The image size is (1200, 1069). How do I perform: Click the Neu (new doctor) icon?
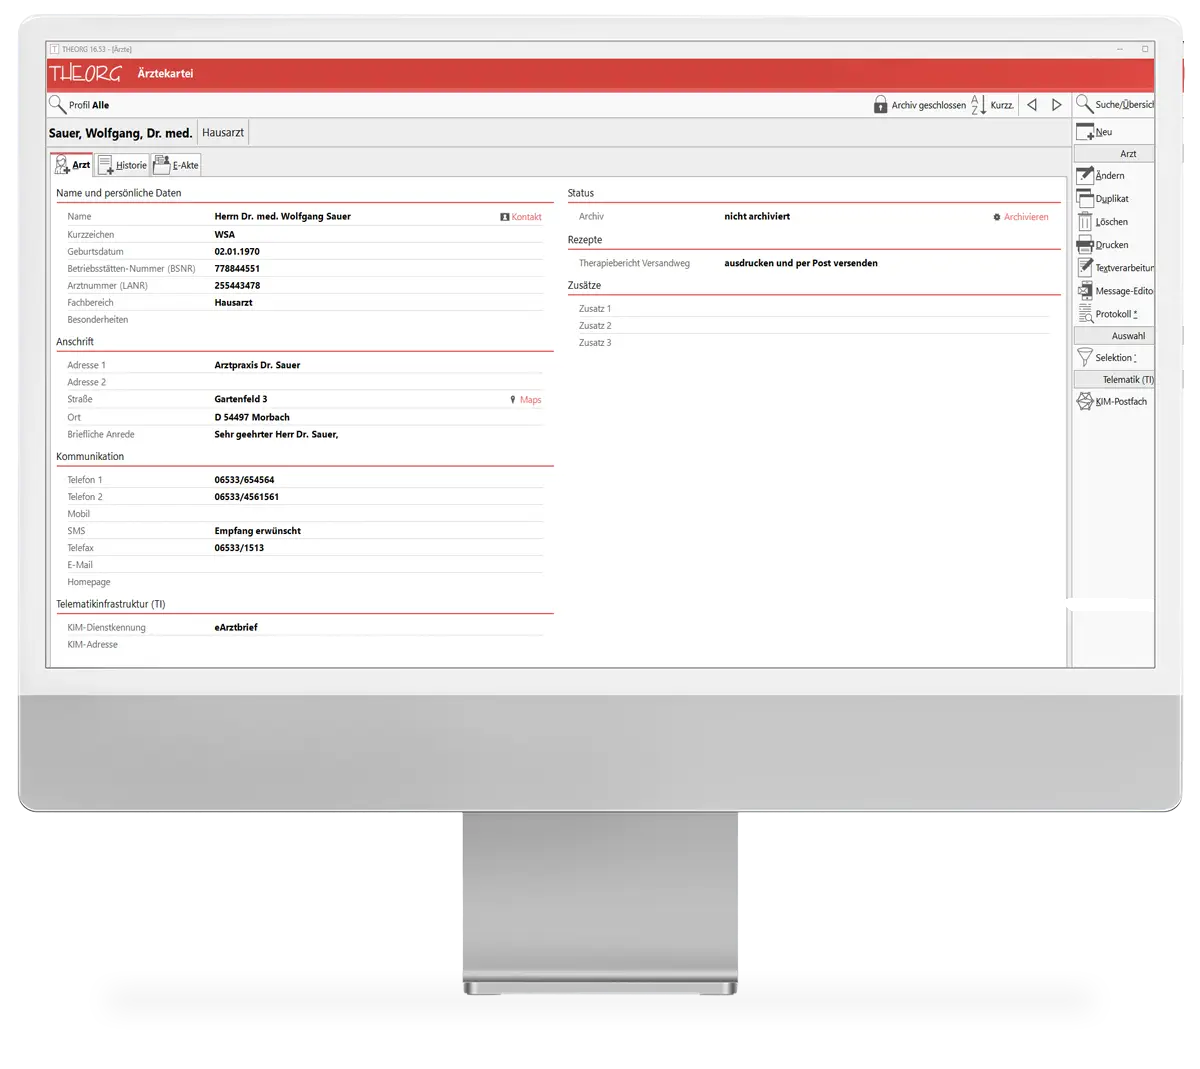coord(1085,132)
